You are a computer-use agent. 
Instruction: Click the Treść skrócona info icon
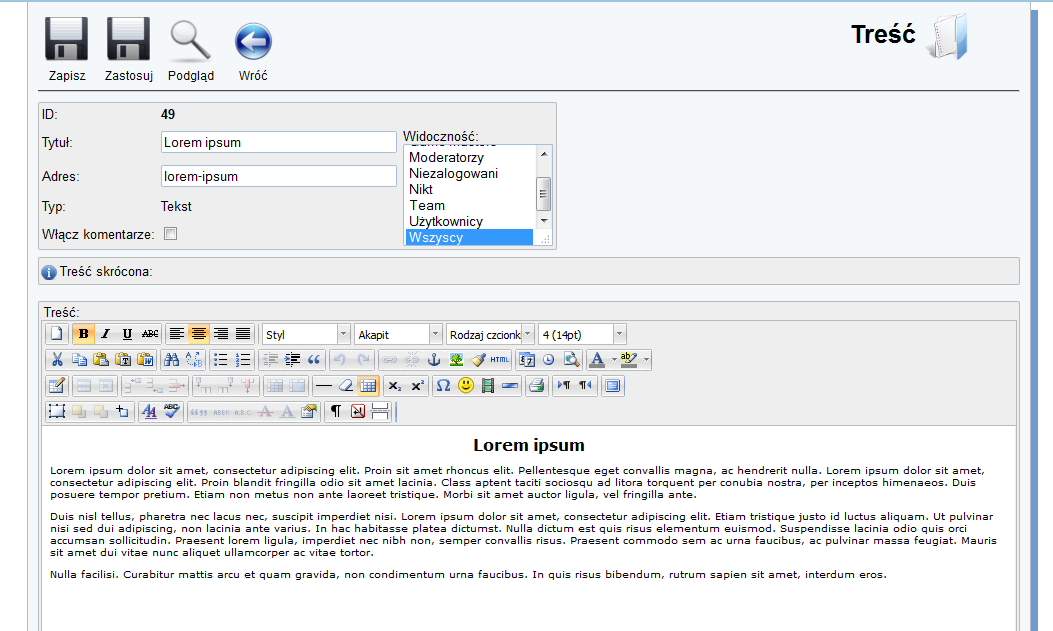[x=49, y=272]
